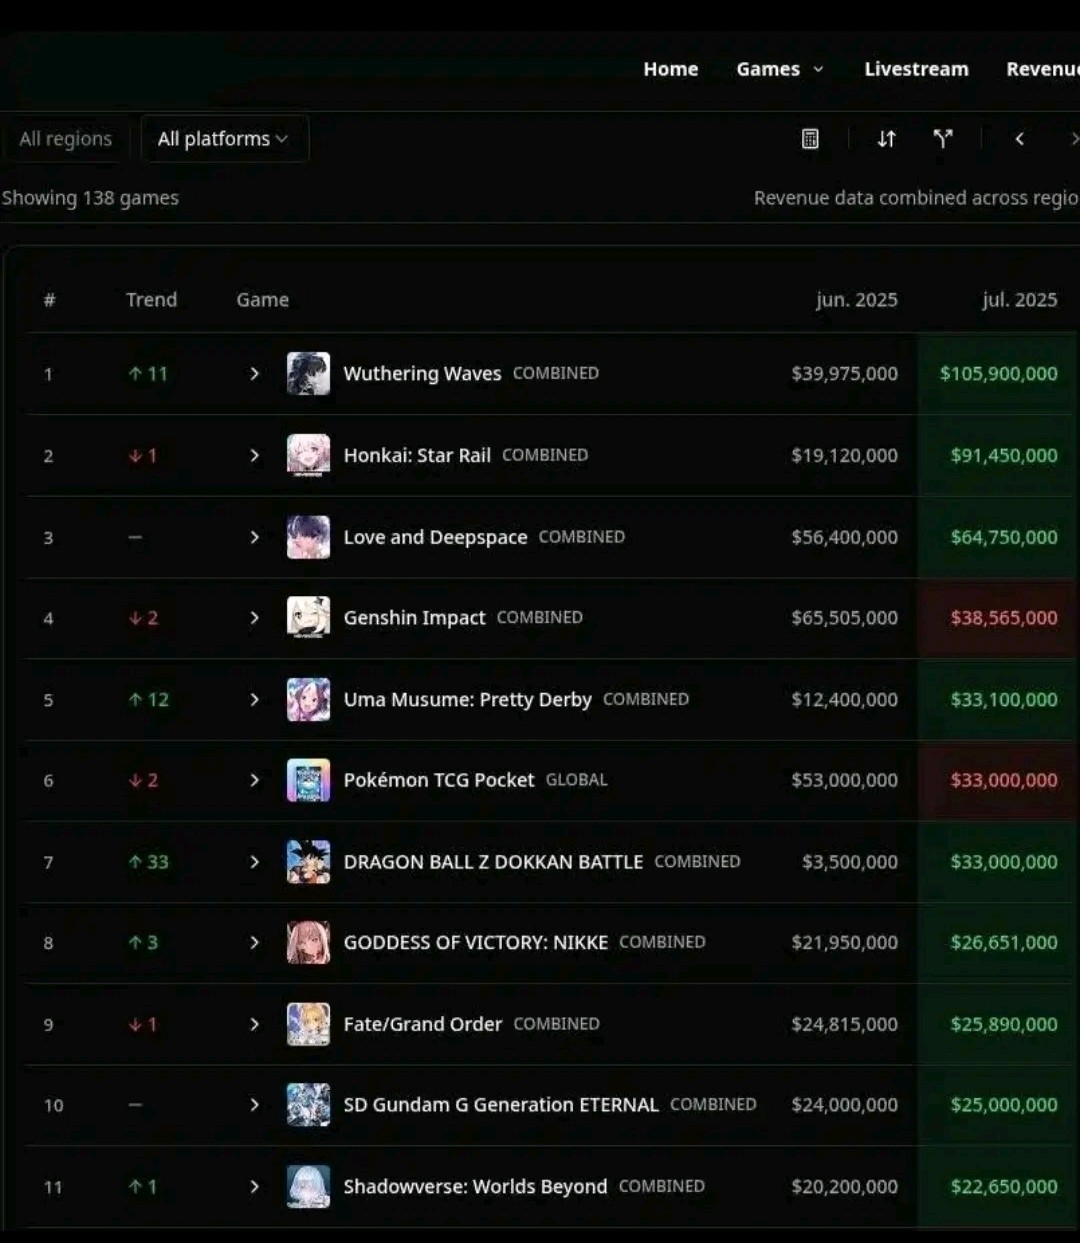
Task: Click the Honkai: Star Rail game name
Action: coord(417,455)
